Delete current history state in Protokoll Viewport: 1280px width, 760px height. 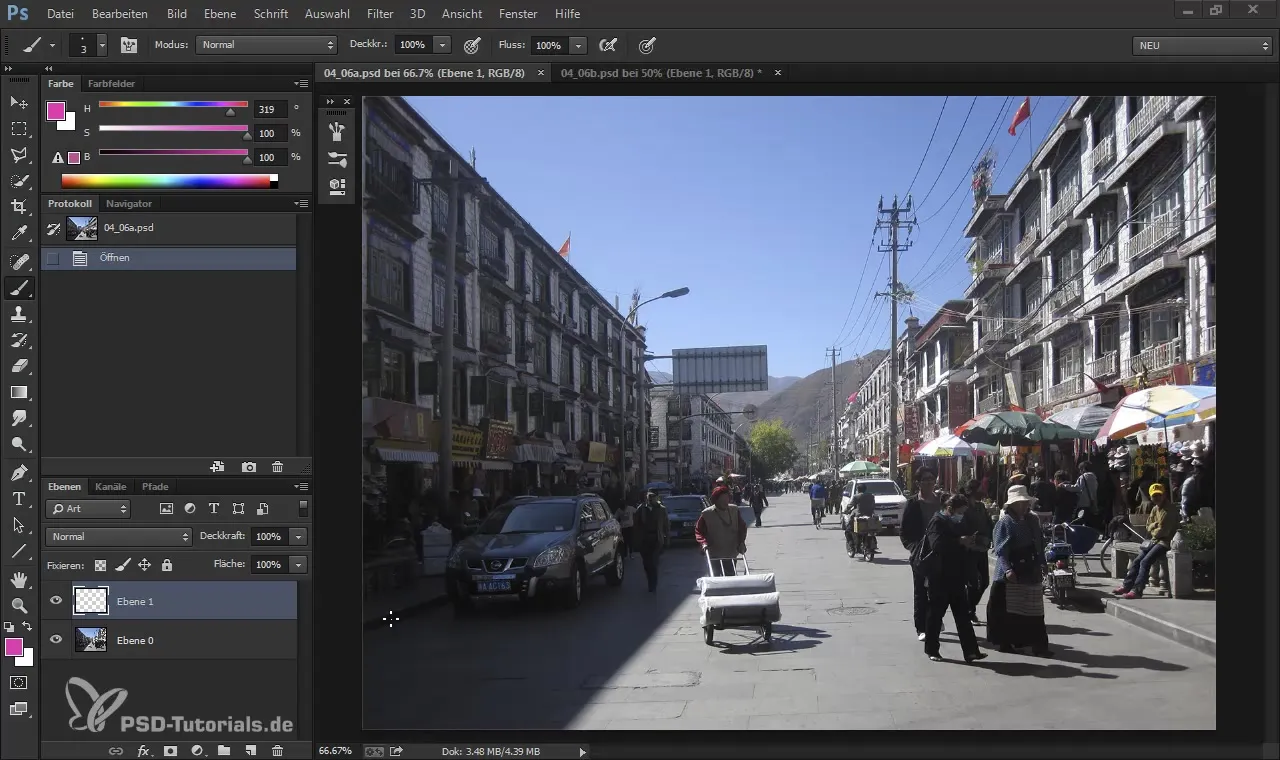(x=278, y=467)
